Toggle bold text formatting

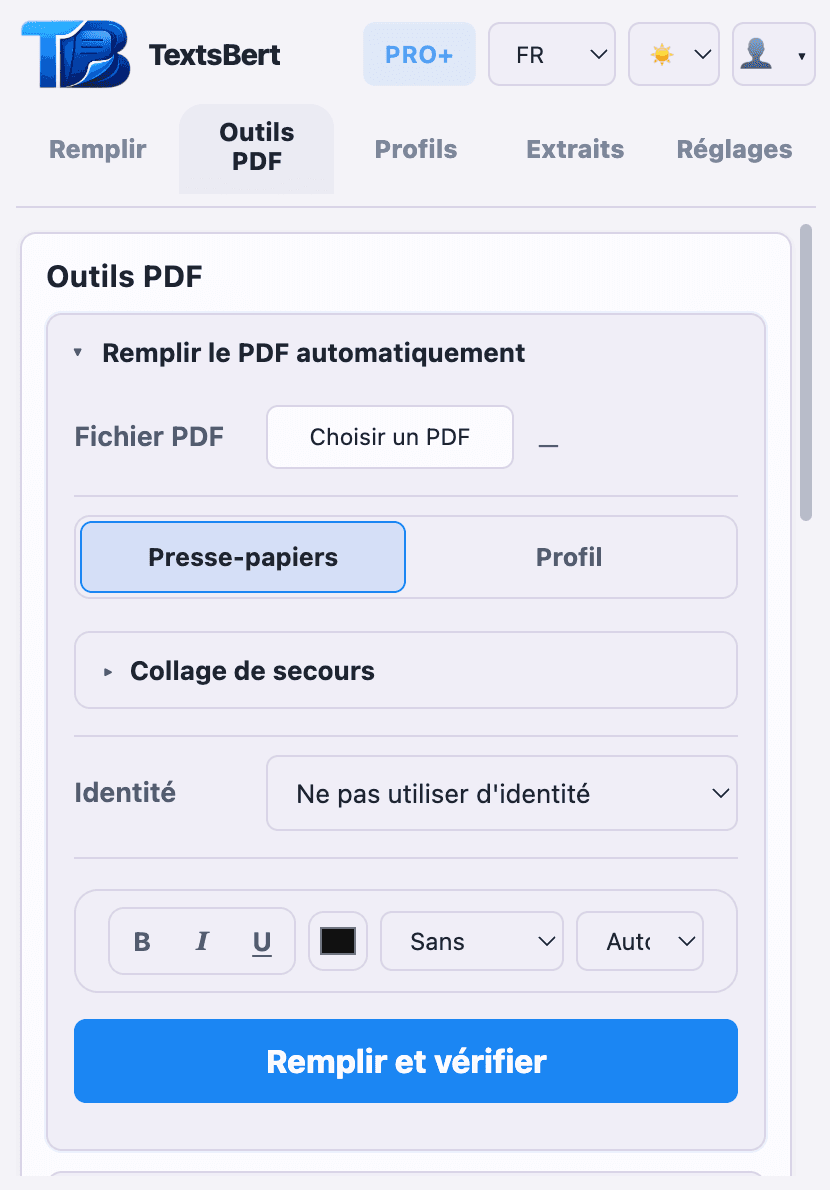(x=142, y=941)
